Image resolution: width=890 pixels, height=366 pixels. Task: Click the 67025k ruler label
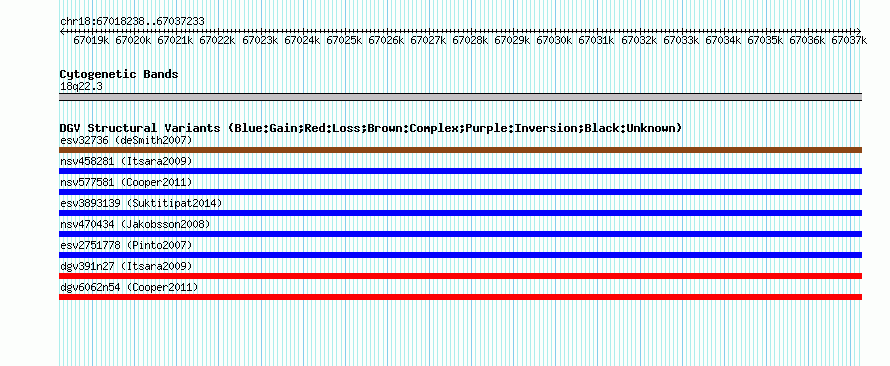coord(344,40)
